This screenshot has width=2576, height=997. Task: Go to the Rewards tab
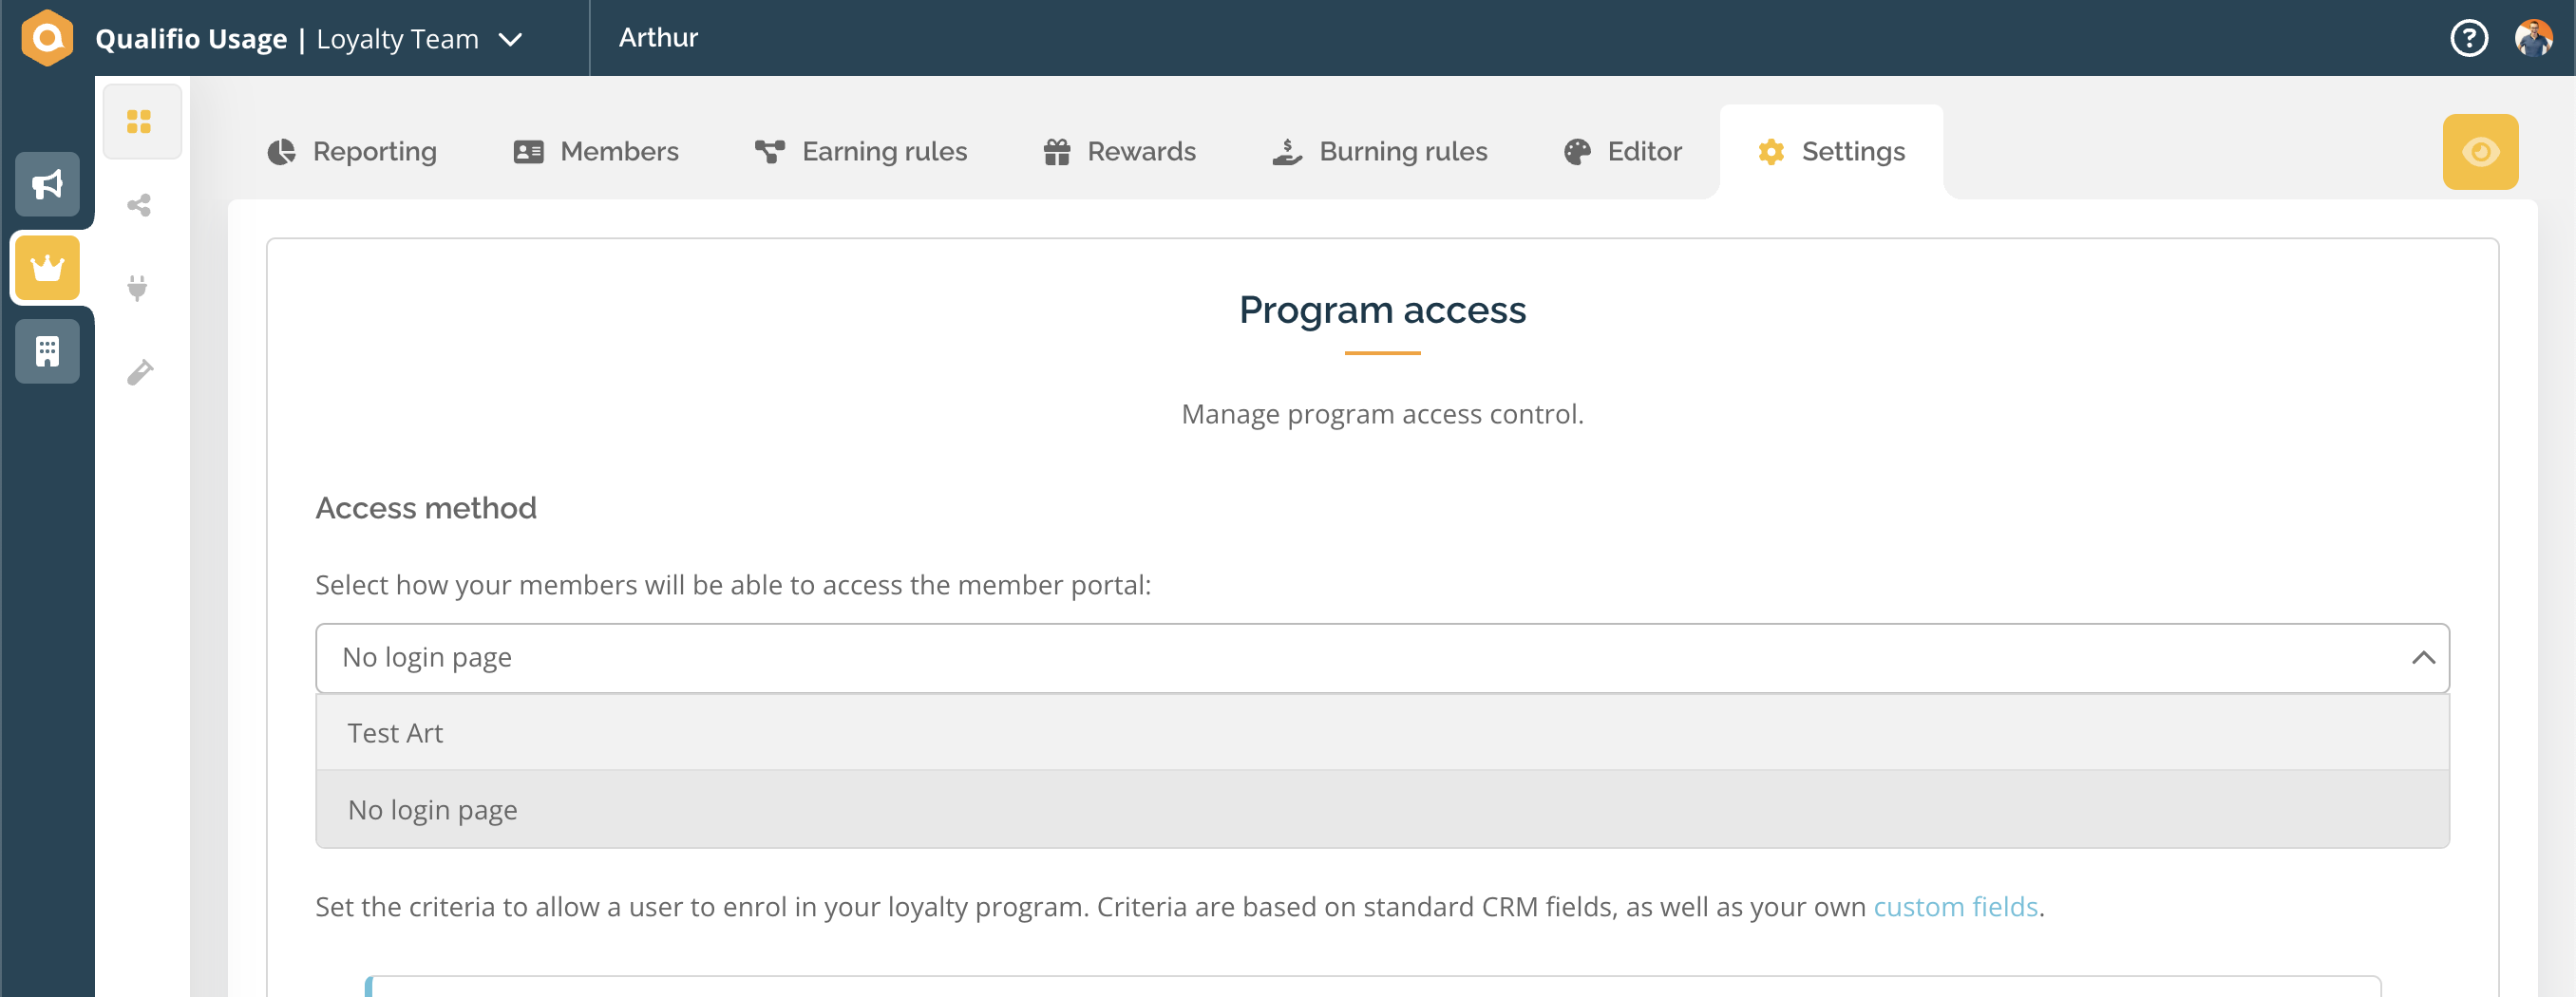point(1119,152)
